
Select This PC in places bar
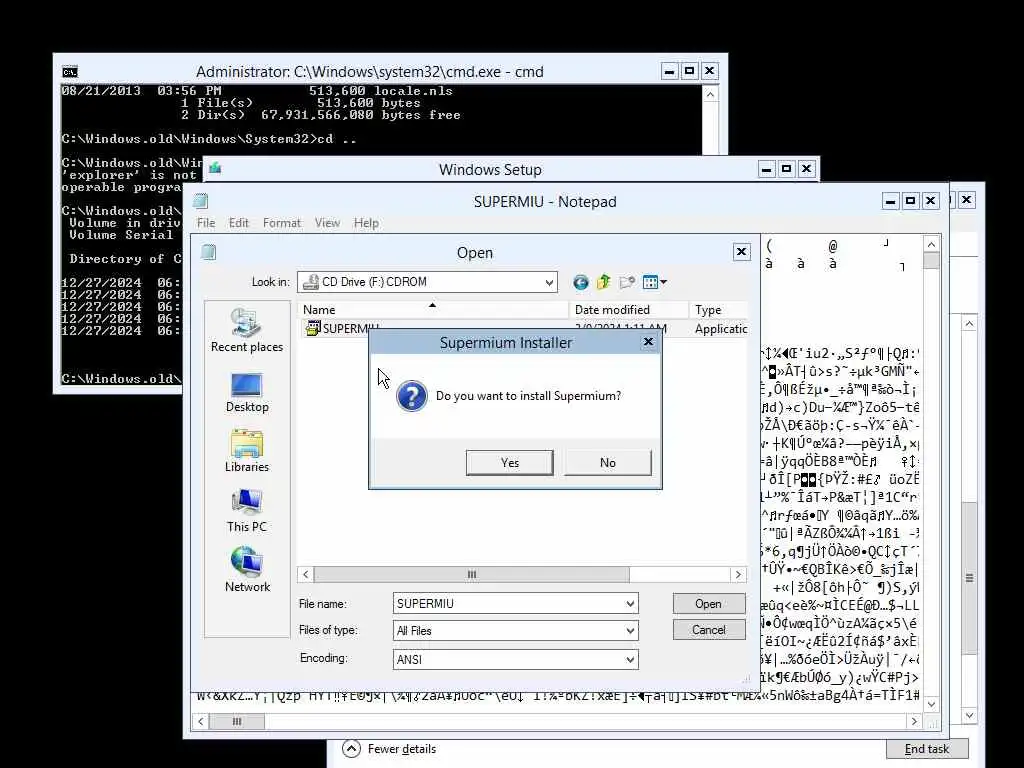click(x=247, y=511)
